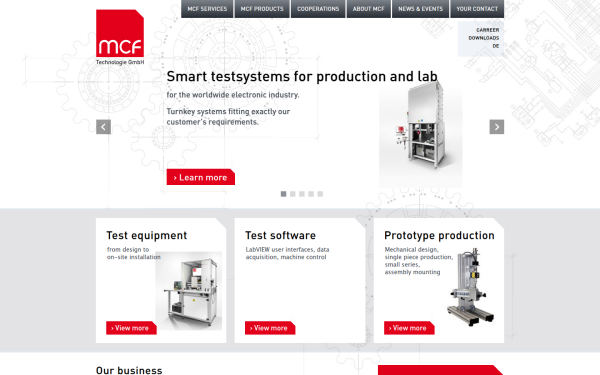The height and width of the screenshot is (375, 600).
Task: Open the News & Events menu
Action: (421, 9)
